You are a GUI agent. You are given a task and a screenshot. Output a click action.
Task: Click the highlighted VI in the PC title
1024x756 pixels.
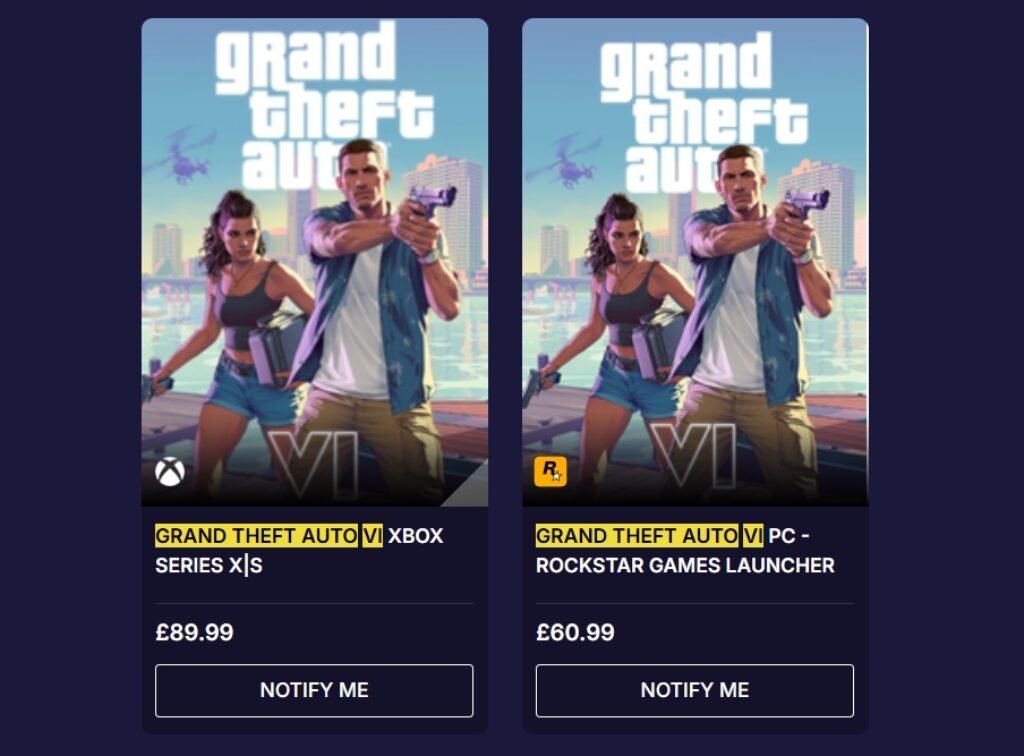coord(753,536)
